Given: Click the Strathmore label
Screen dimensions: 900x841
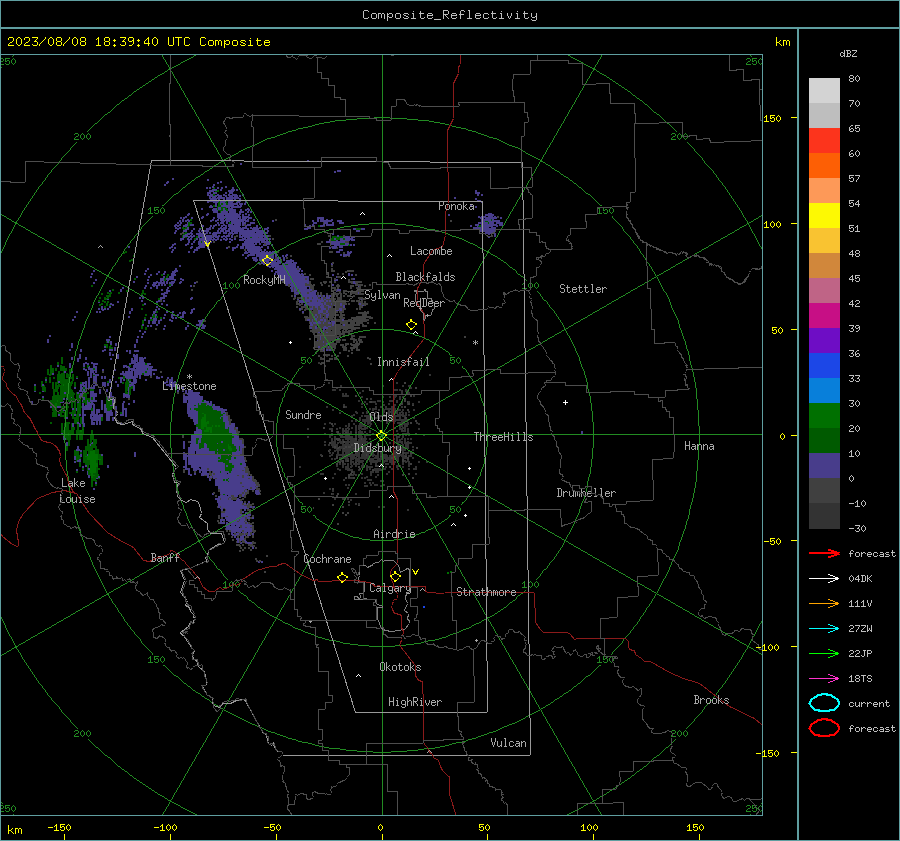Looking at the screenshot, I should tap(486, 592).
